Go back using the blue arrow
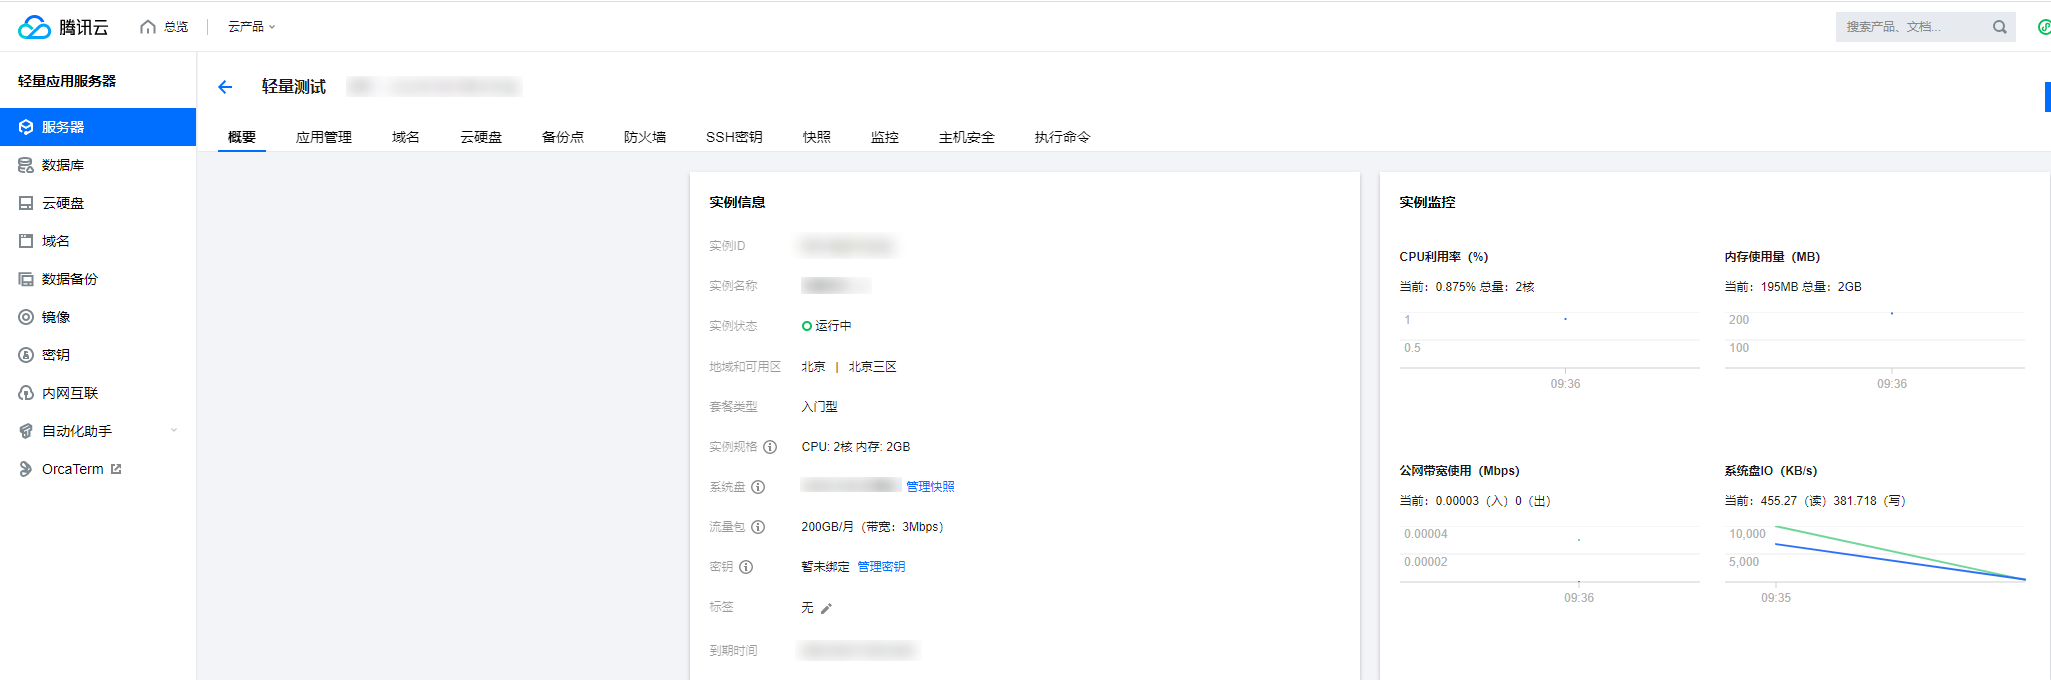Image resolution: width=2051 pixels, height=680 pixels. tap(225, 87)
